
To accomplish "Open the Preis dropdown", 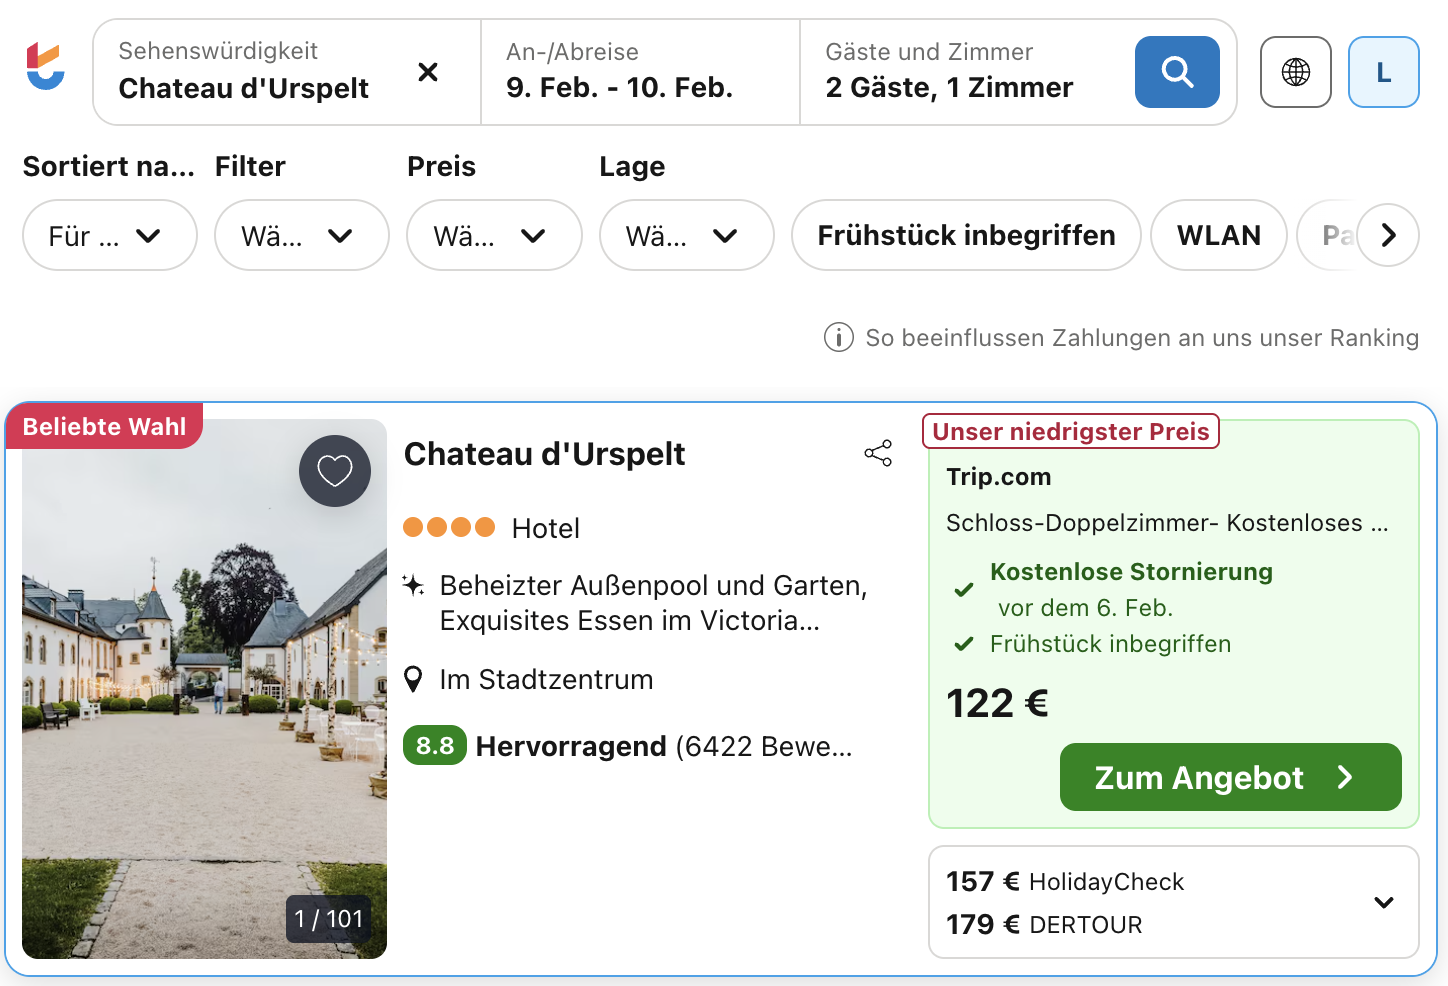I will (493, 236).
